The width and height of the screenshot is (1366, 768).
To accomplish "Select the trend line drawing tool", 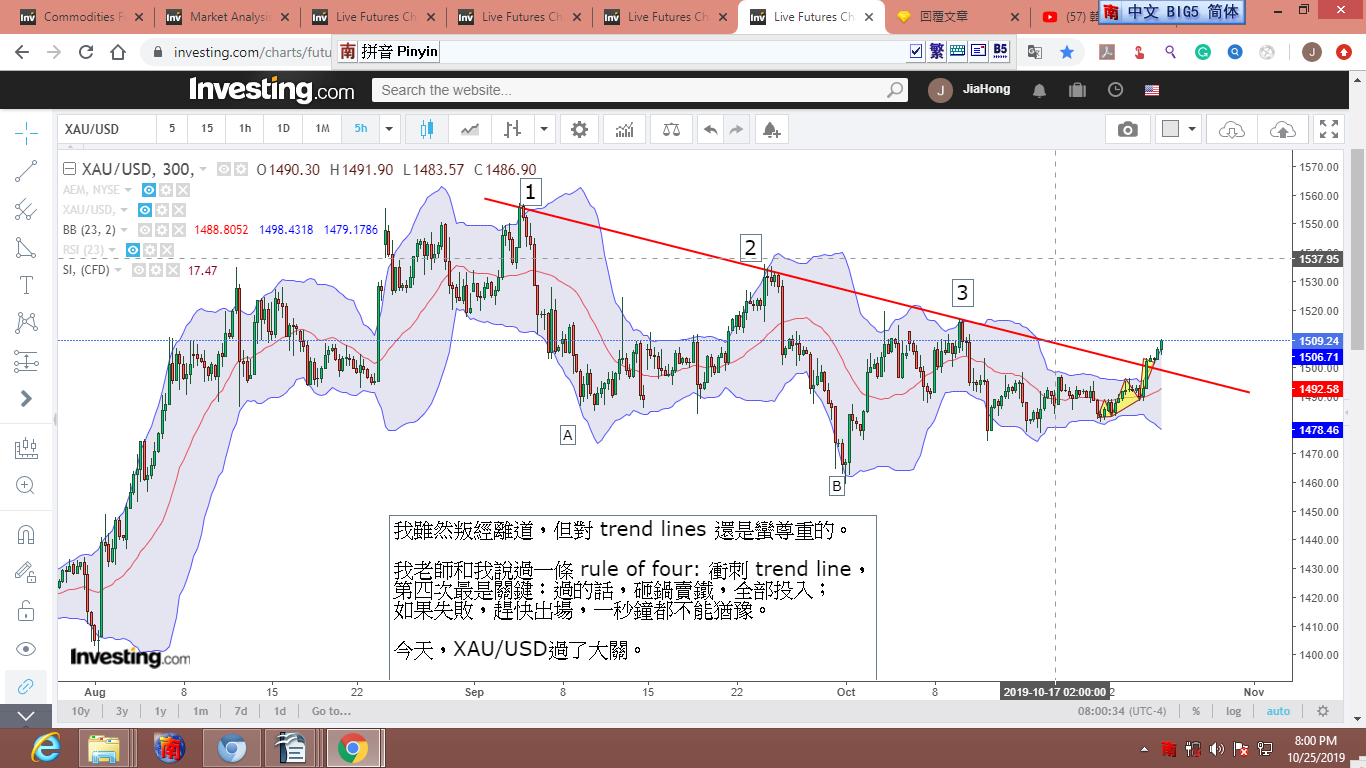I will 26,171.
